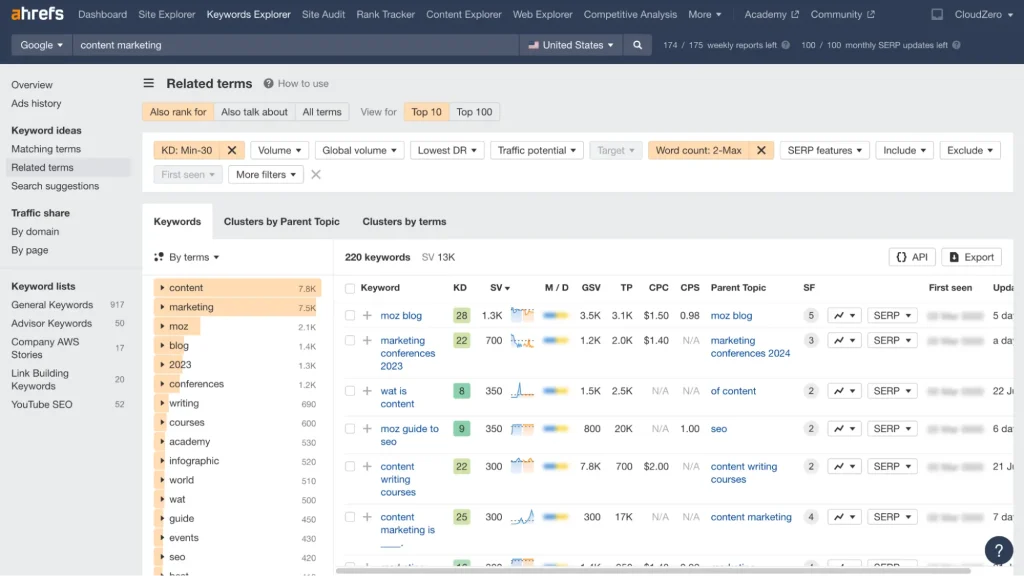Open the floating help icon bottom right
Viewport: 1024px width, 576px height.
(998, 550)
